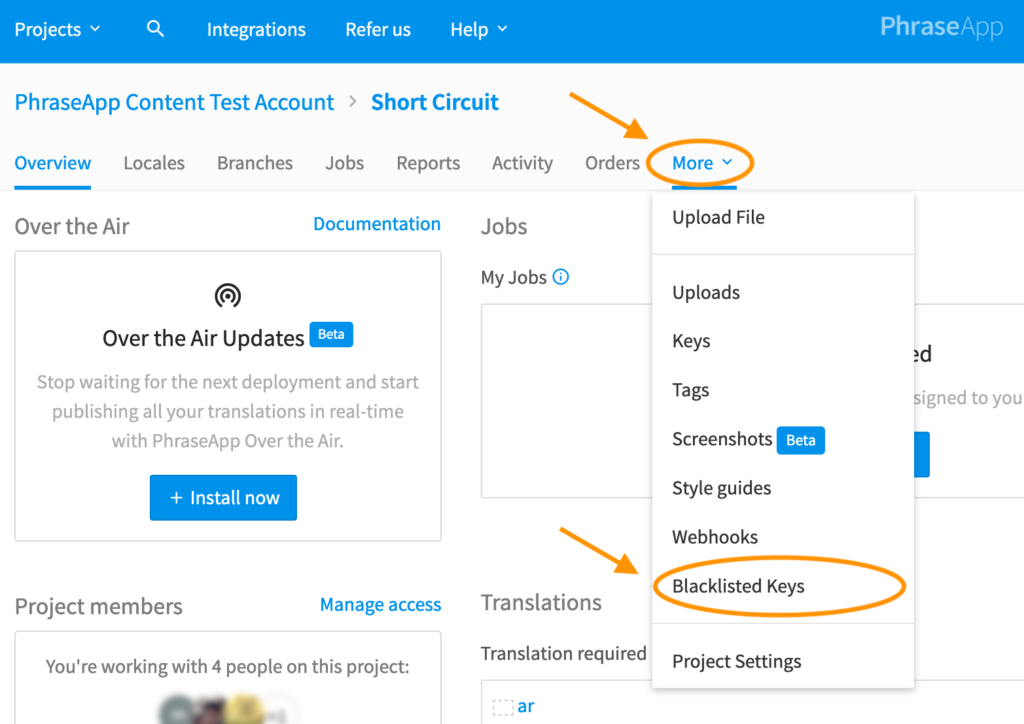Click the Project members heading
The image size is (1024, 724).
pyautogui.click(x=99, y=606)
